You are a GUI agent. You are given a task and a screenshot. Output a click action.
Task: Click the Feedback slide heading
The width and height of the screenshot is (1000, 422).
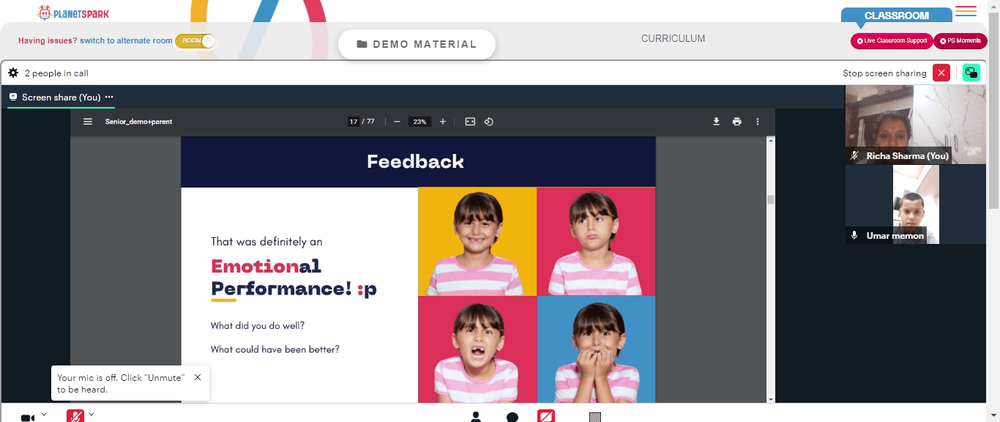(x=415, y=161)
